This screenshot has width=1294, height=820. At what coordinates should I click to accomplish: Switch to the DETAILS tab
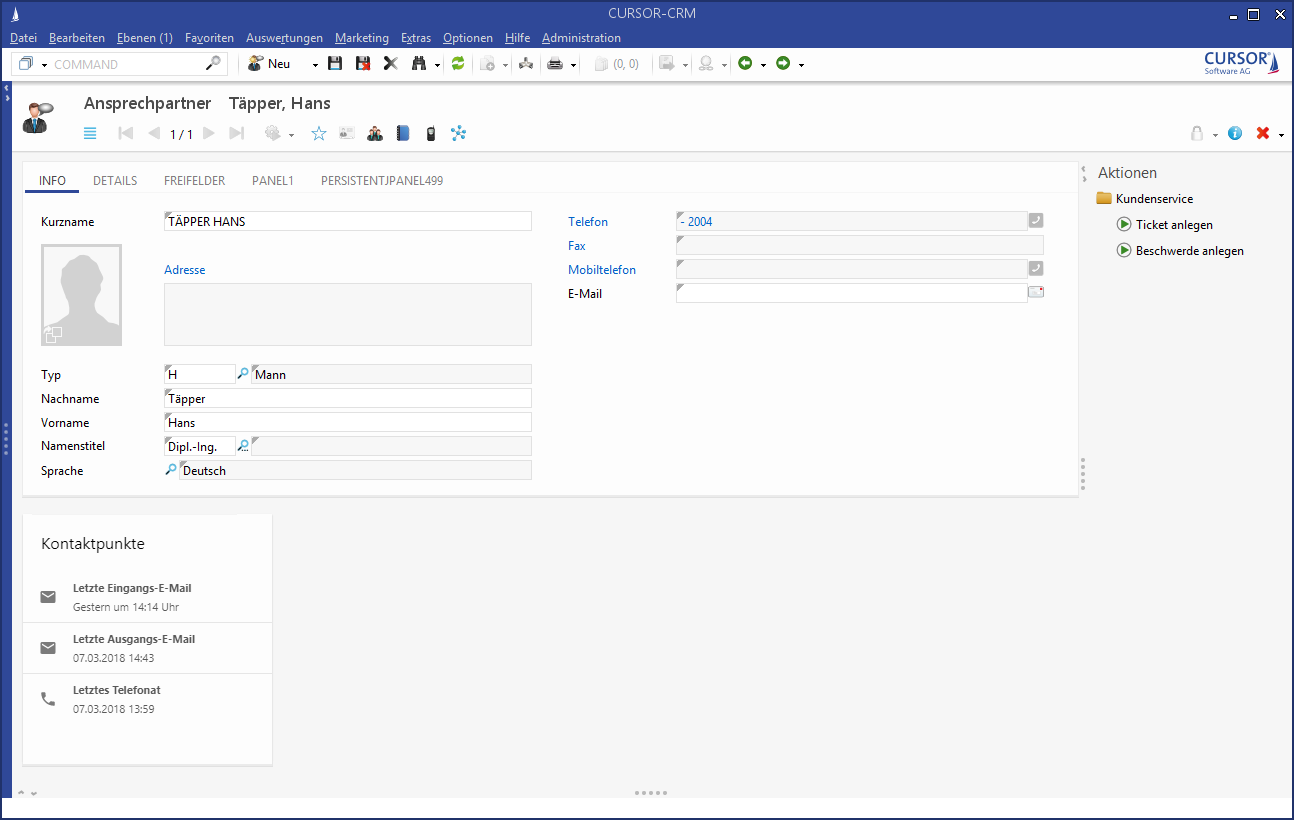tap(115, 181)
